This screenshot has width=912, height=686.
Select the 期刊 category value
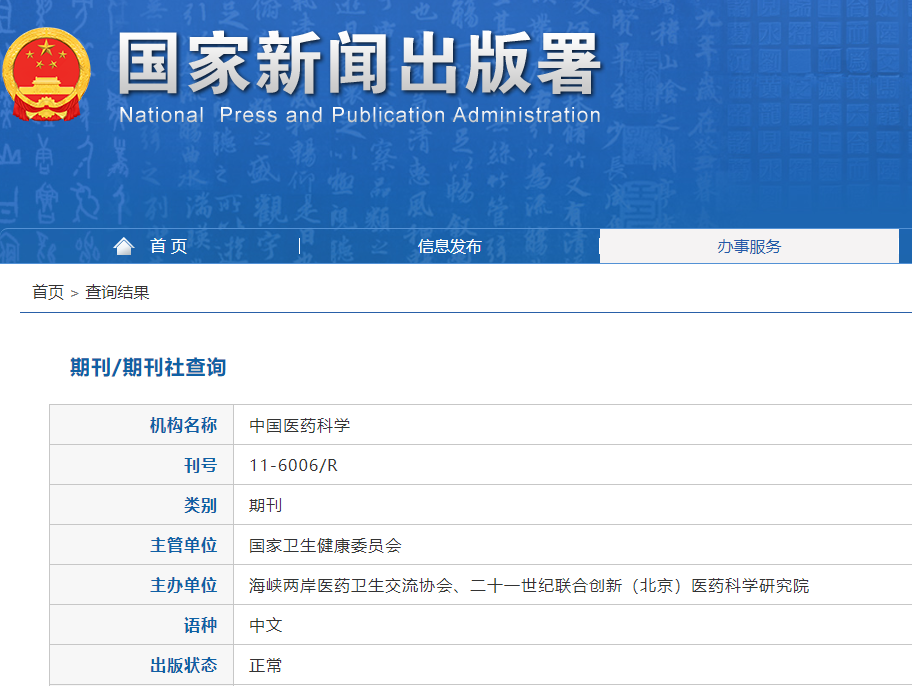[265, 505]
